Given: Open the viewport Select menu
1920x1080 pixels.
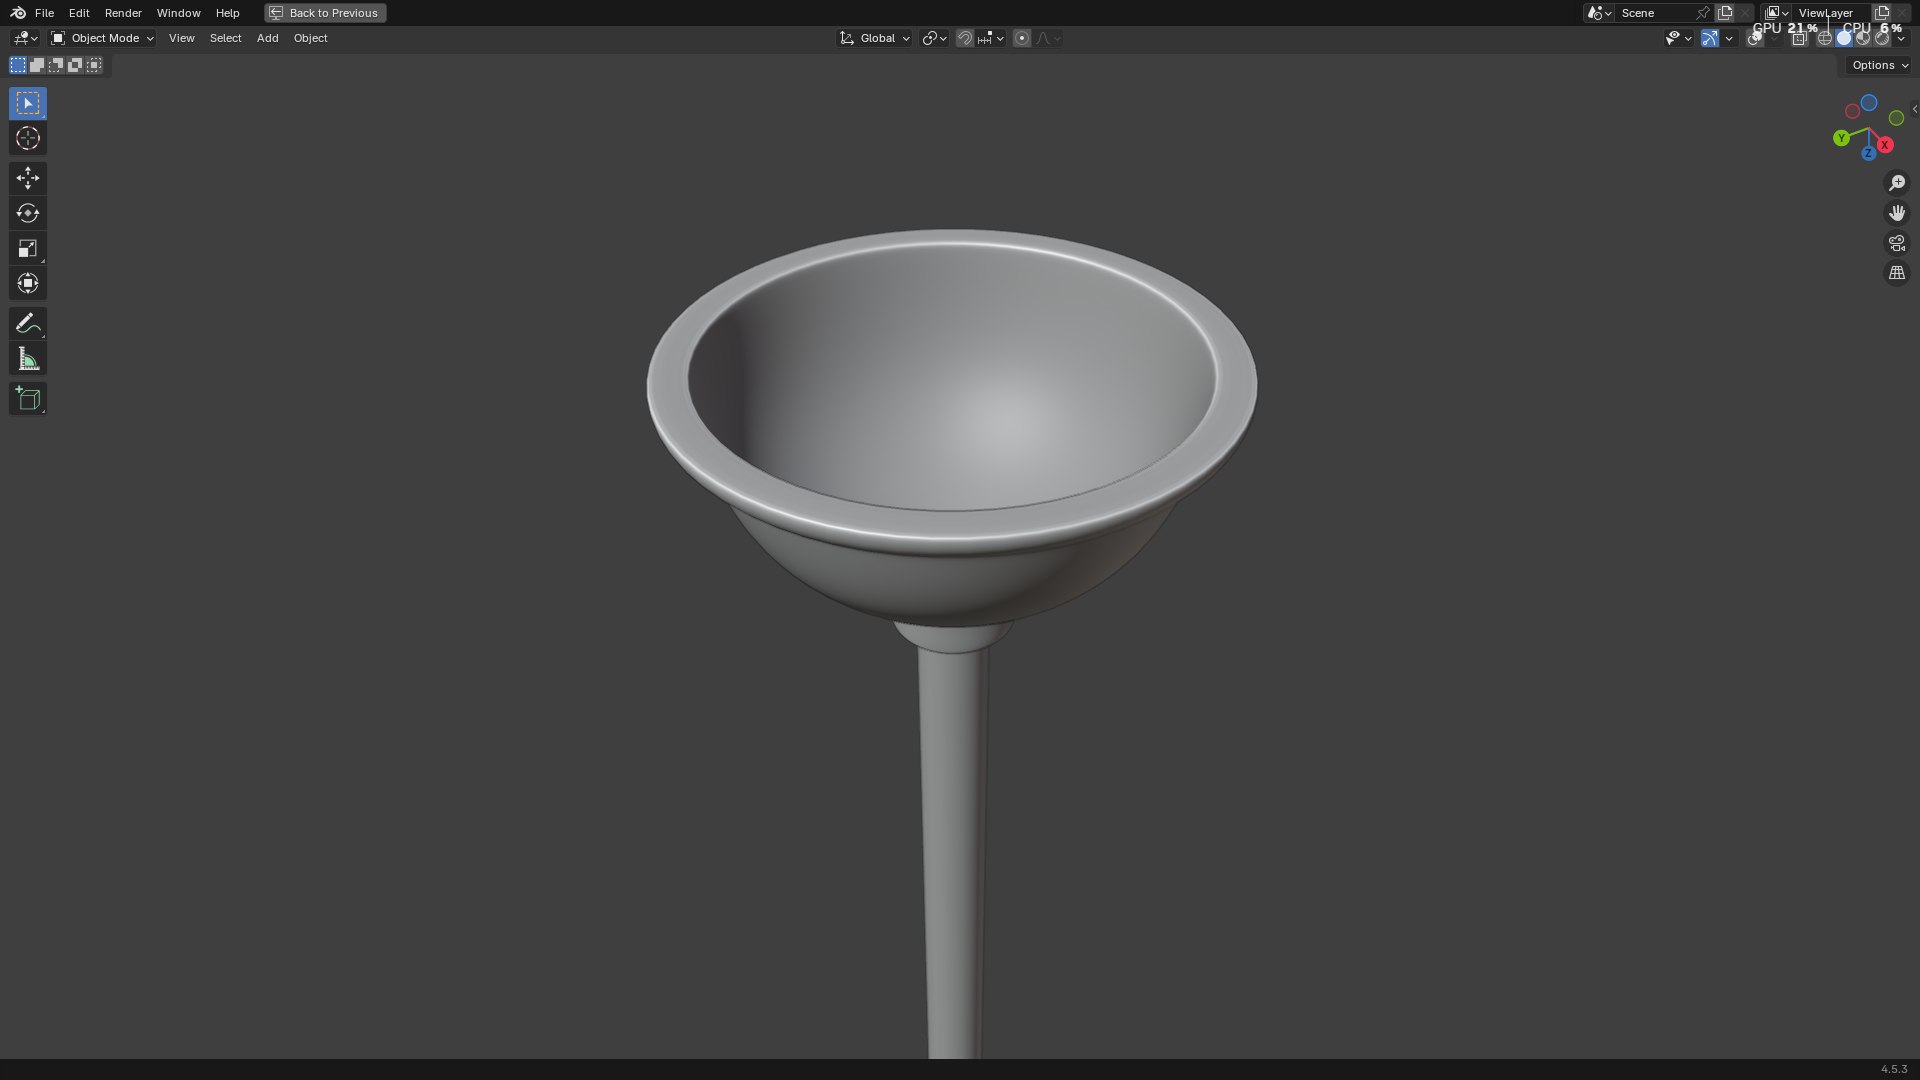Looking at the screenshot, I should 225,38.
